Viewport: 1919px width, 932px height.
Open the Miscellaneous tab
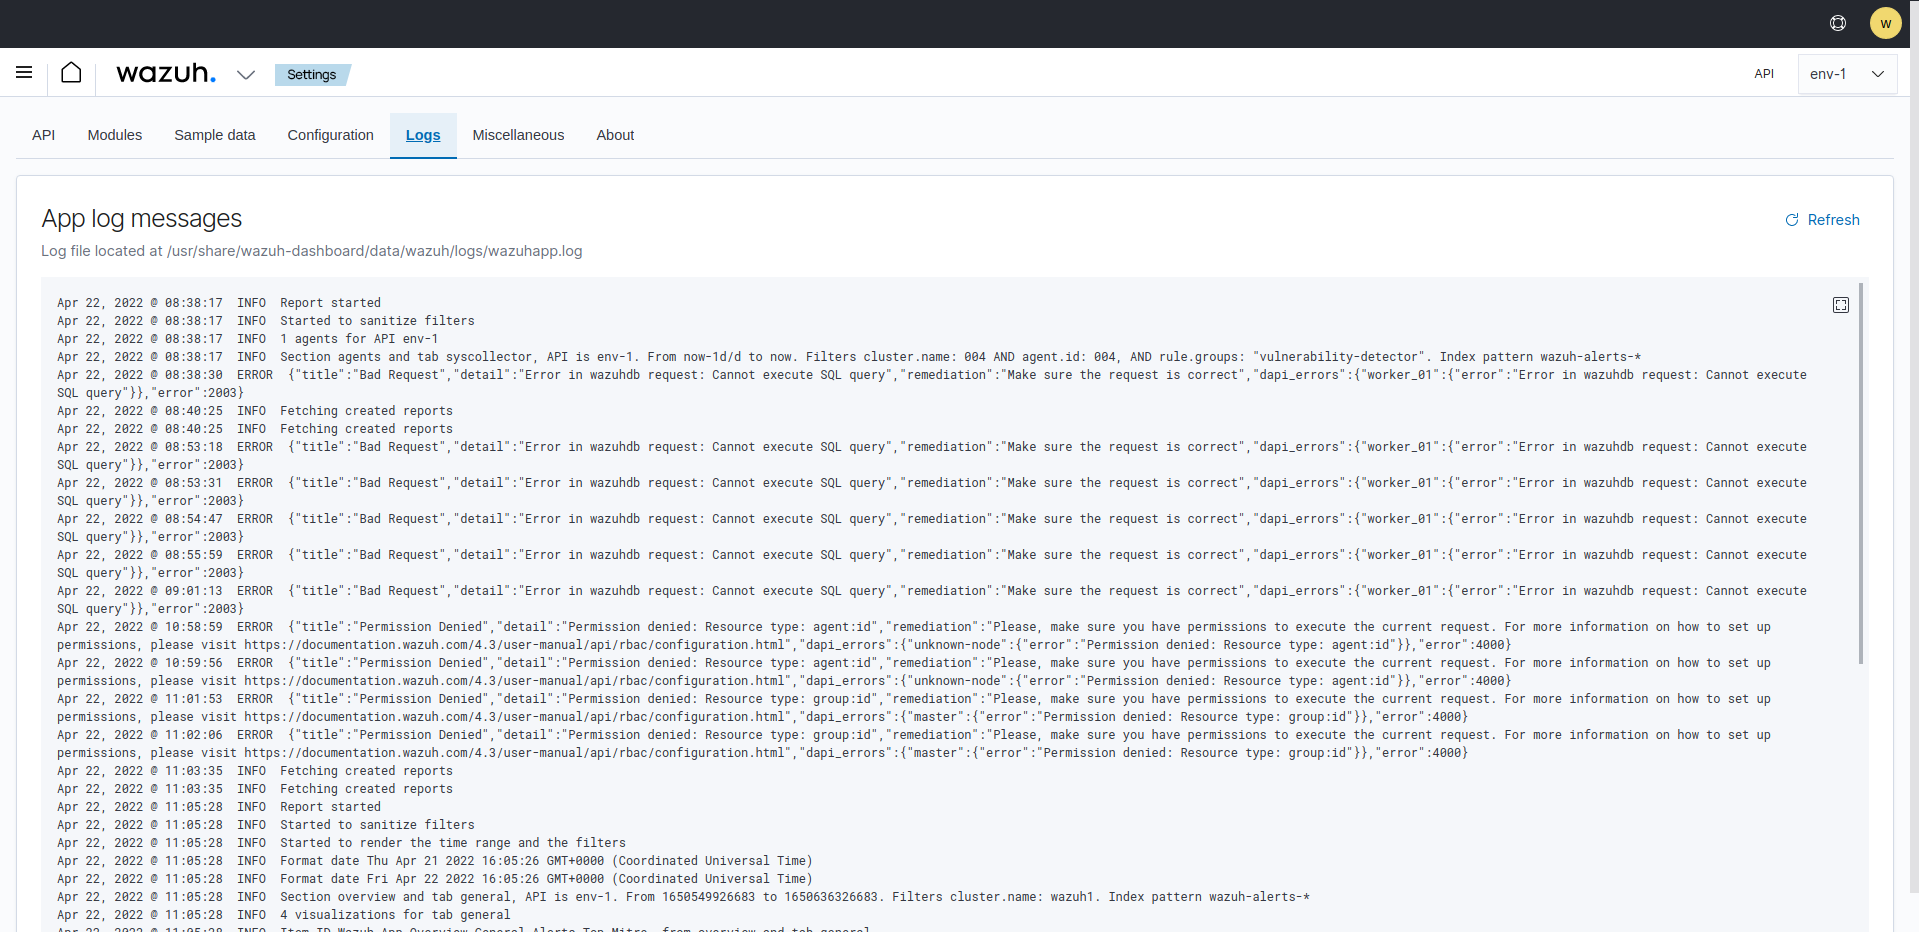[518, 135]
